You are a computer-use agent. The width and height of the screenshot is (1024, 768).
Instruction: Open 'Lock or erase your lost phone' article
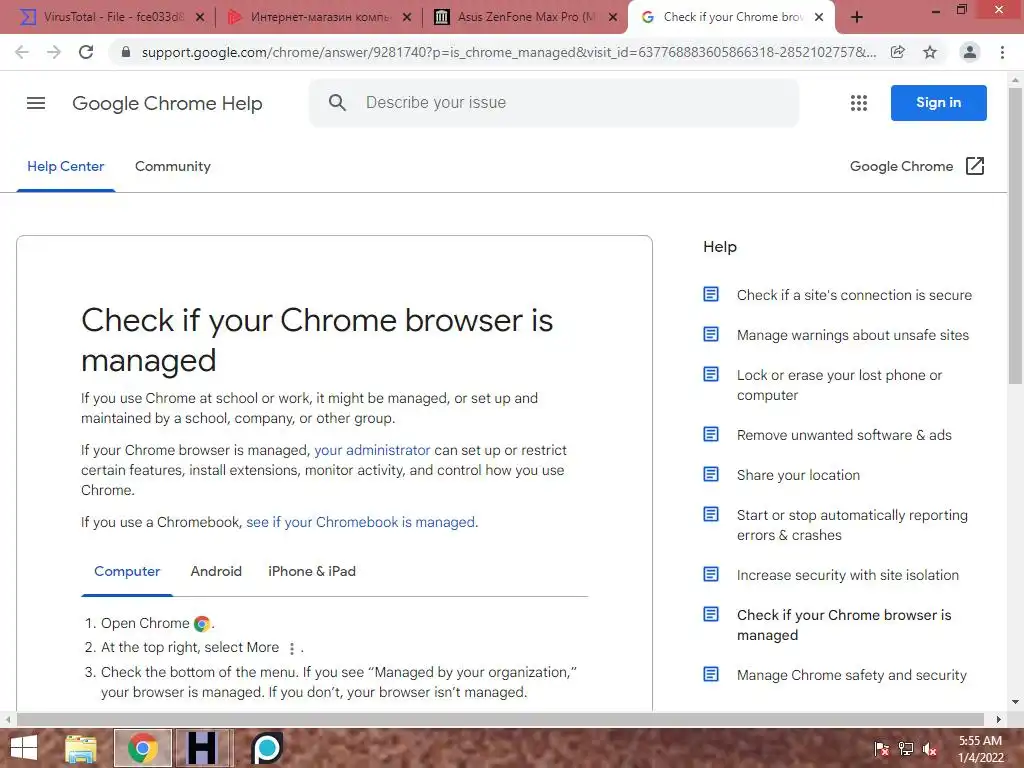click(840, 385)
